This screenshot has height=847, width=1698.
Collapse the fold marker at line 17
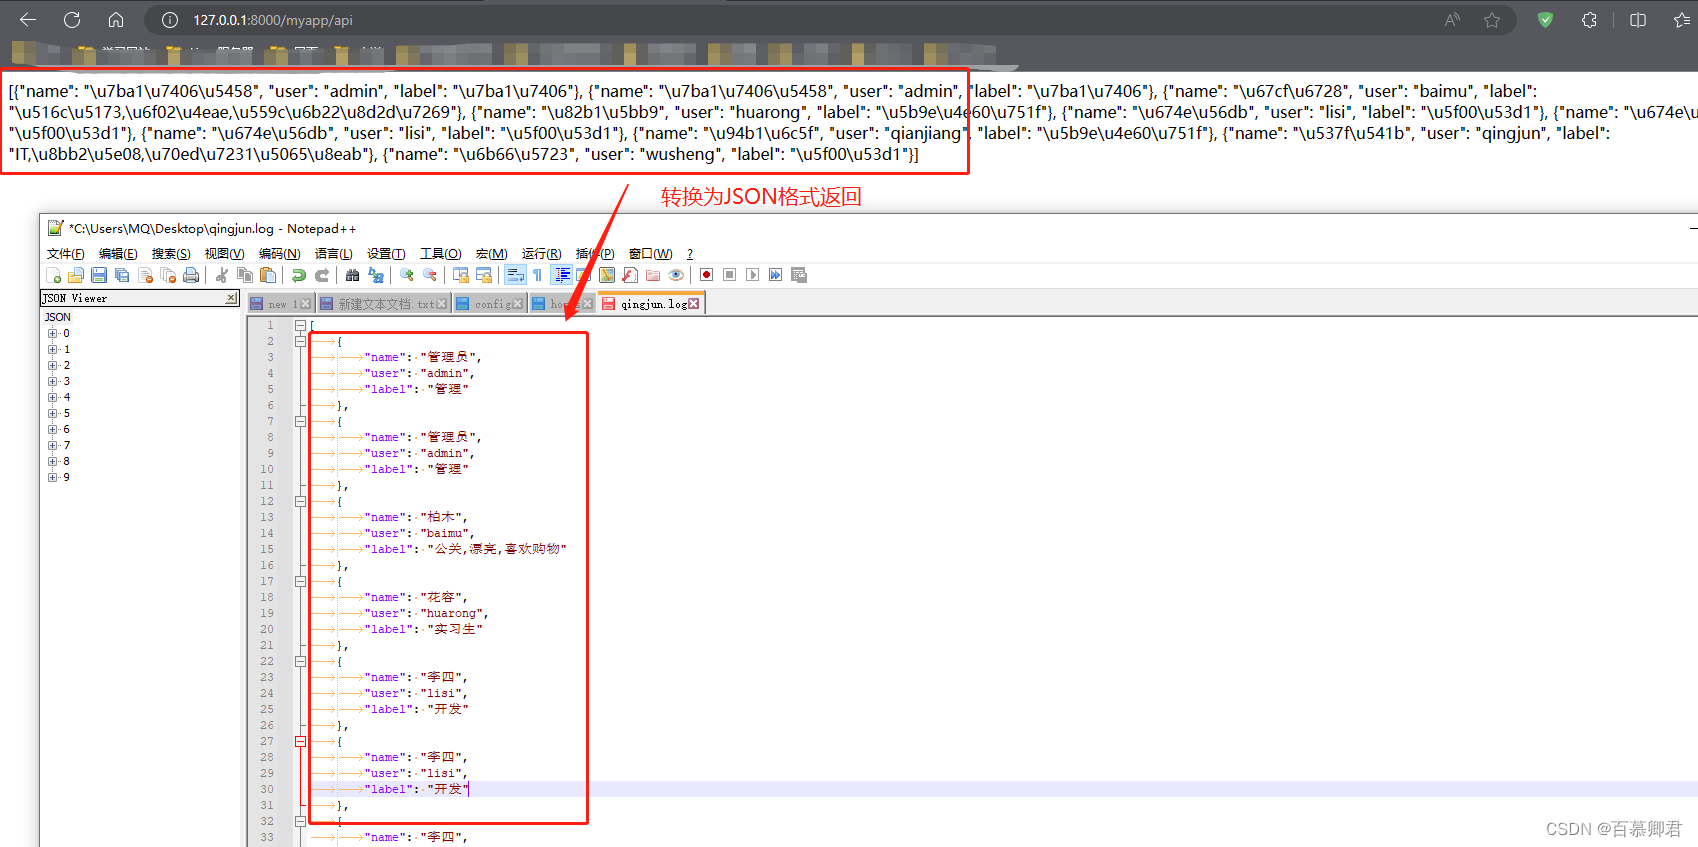click(300, 581)
